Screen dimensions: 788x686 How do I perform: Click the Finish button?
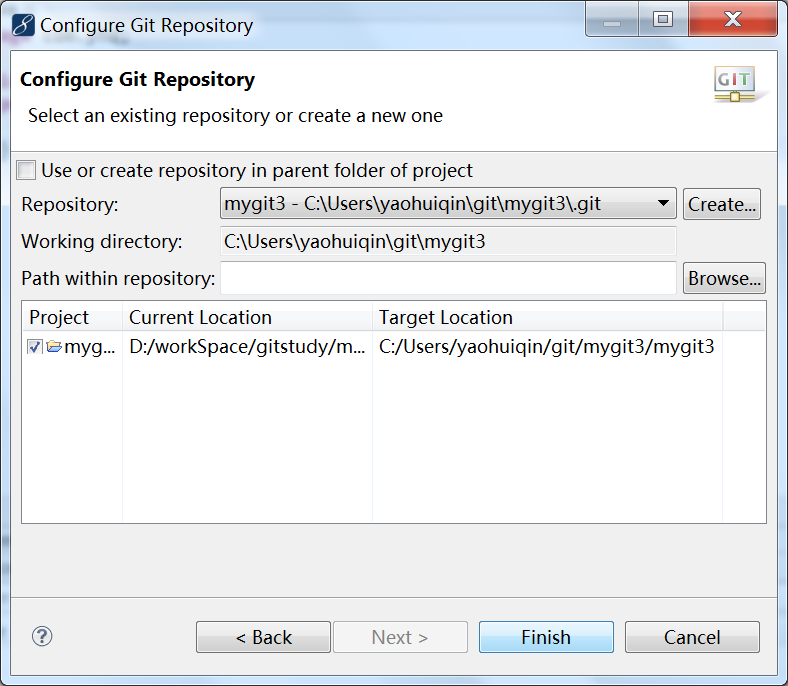point(546,637)
